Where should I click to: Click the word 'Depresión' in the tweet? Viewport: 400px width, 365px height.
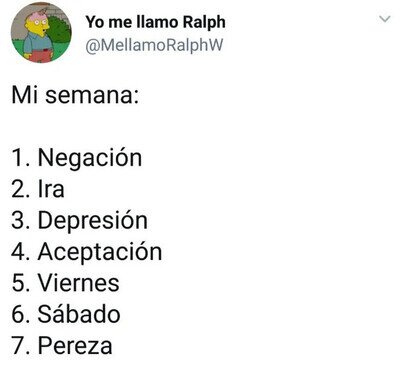(x=93, y=221)
